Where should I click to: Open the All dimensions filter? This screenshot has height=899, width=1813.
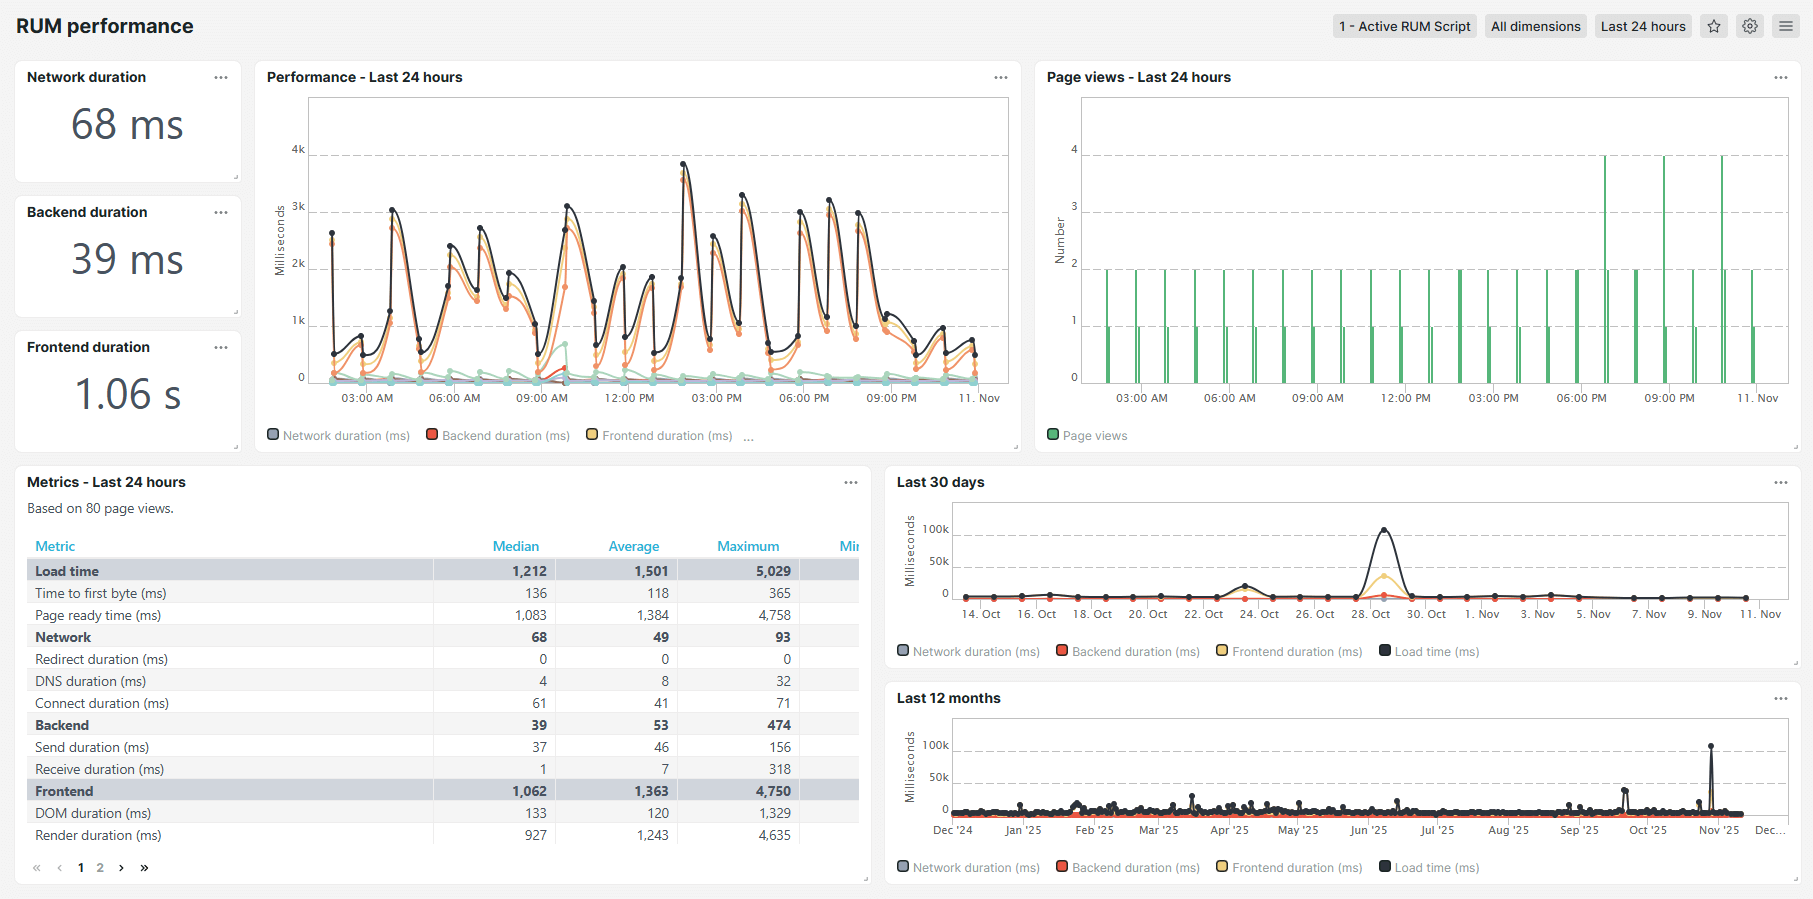point(1535,27)
